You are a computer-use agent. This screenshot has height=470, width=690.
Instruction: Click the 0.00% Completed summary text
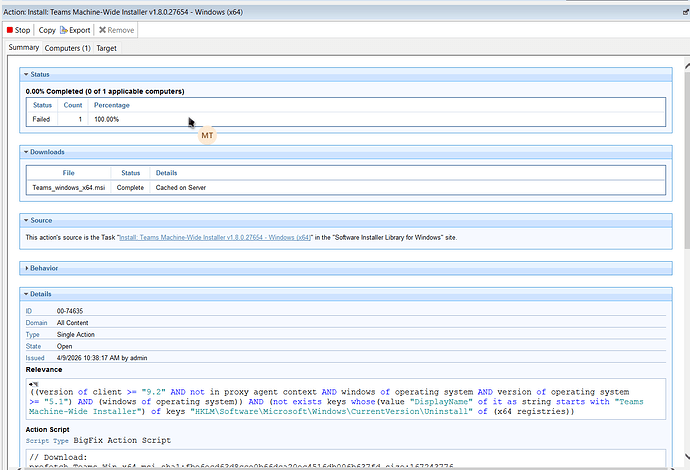tap(105, 92)
